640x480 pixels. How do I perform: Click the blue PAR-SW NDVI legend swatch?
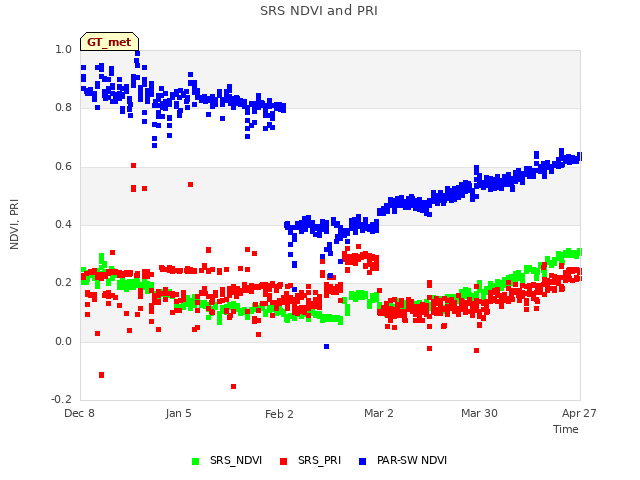point(362,461)
